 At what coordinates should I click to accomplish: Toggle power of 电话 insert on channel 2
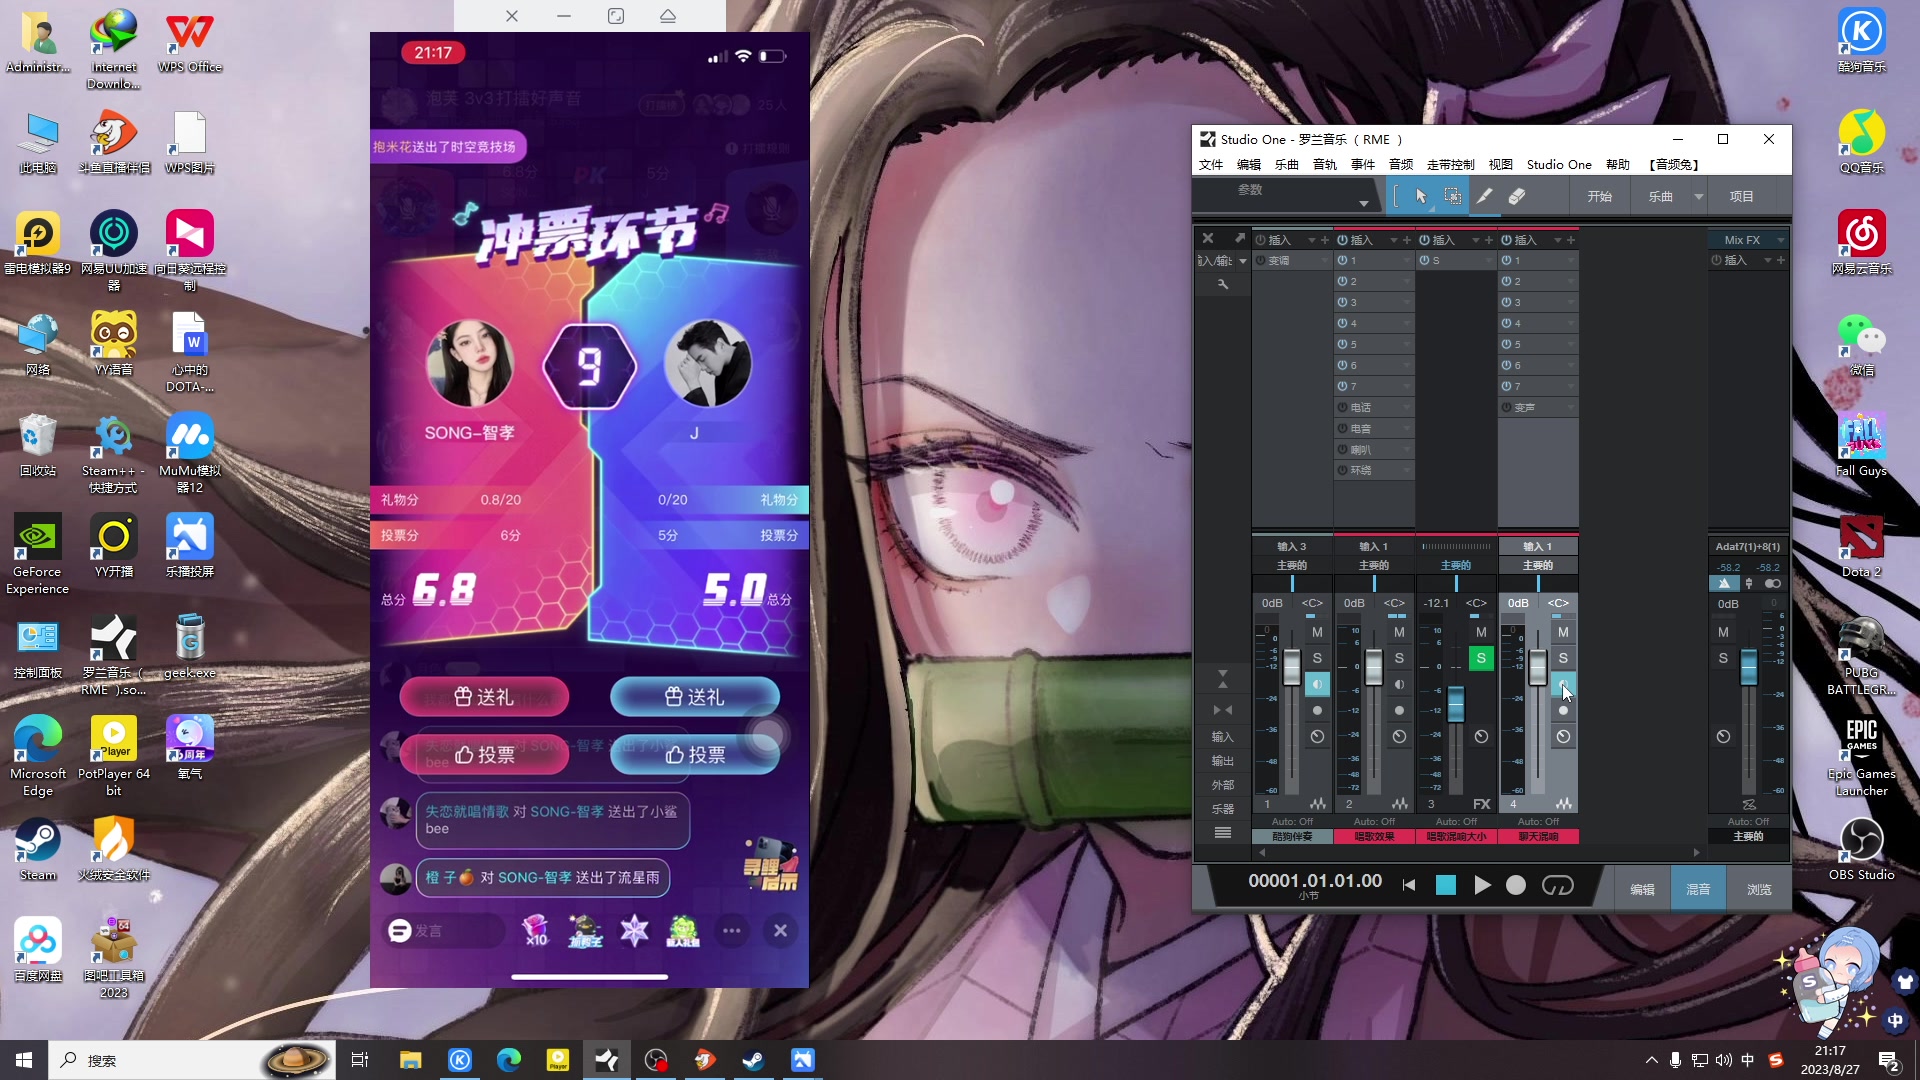click(x=1343, y=407)
